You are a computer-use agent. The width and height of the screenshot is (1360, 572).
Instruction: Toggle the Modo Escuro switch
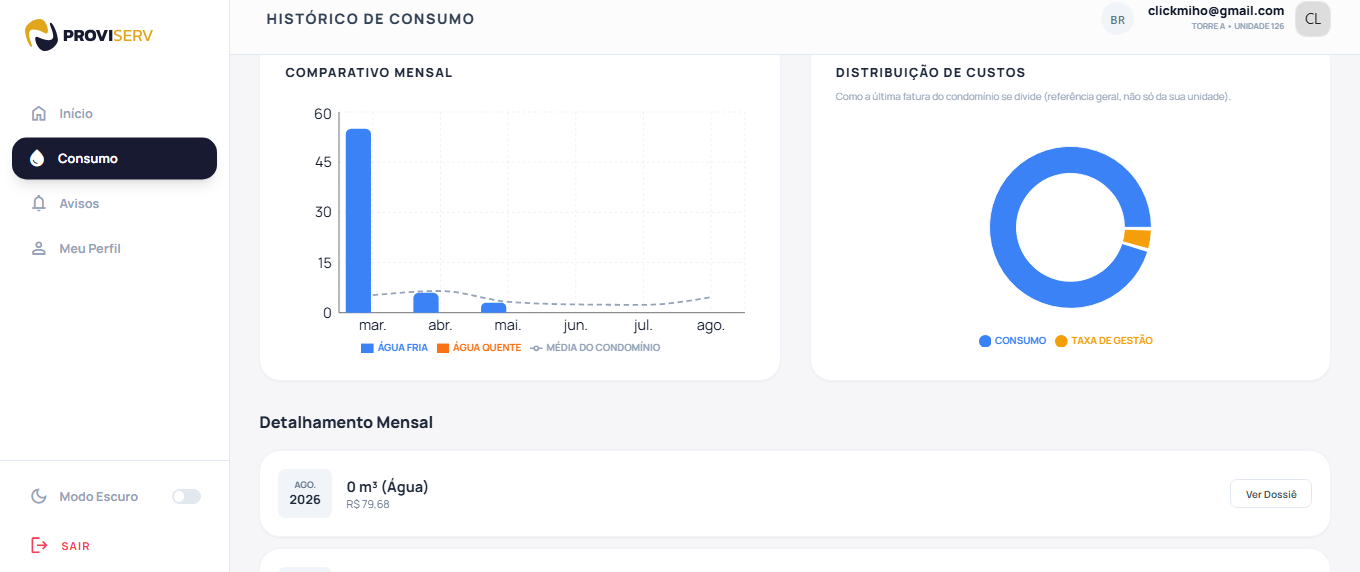pos(186,496)
